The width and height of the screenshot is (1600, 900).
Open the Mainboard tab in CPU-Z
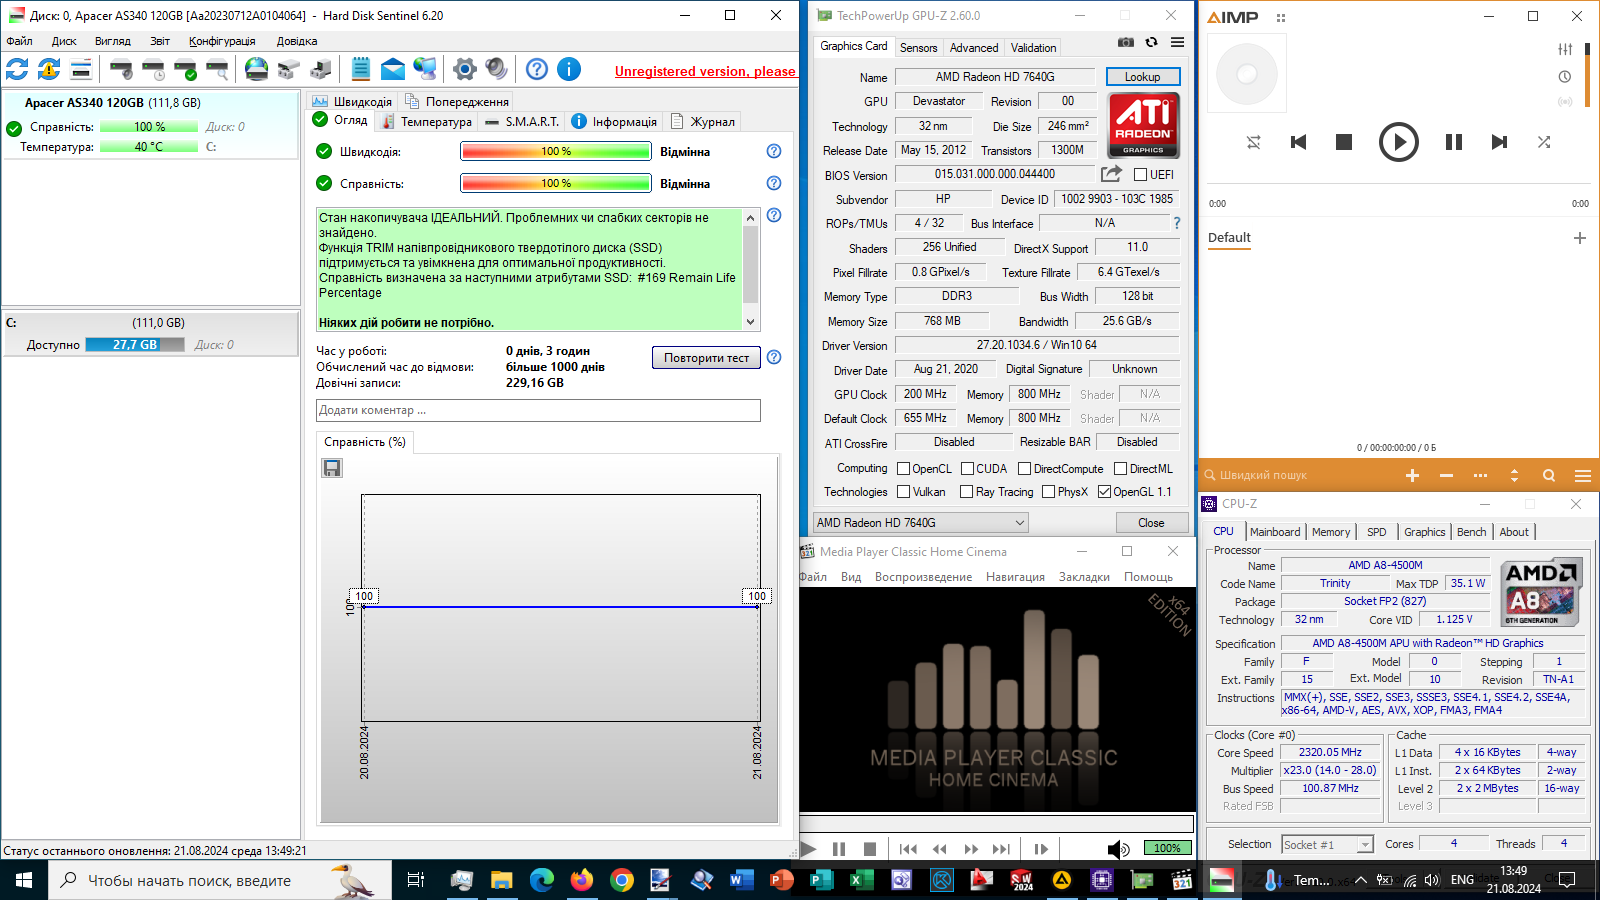point(1275,532)
